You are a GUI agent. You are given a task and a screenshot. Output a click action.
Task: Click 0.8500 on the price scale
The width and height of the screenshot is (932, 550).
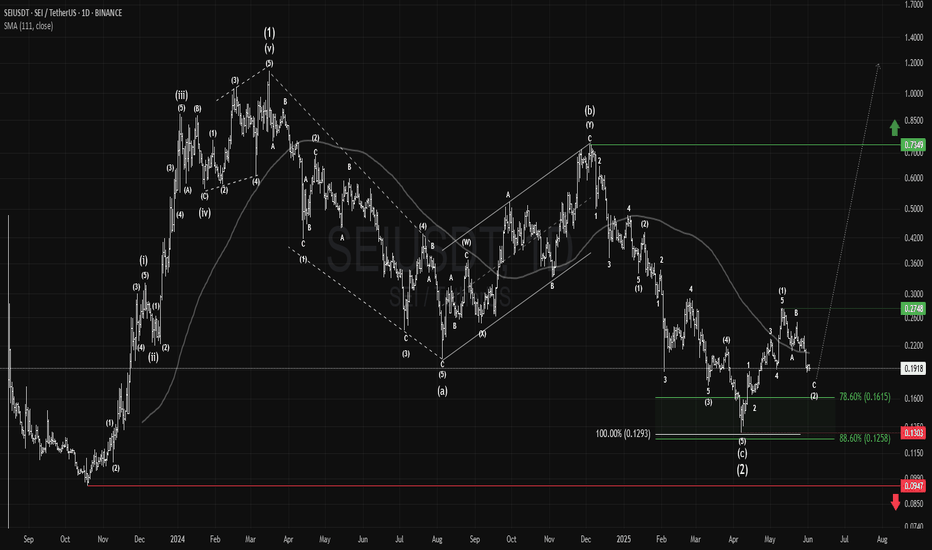tap(914, 120)
